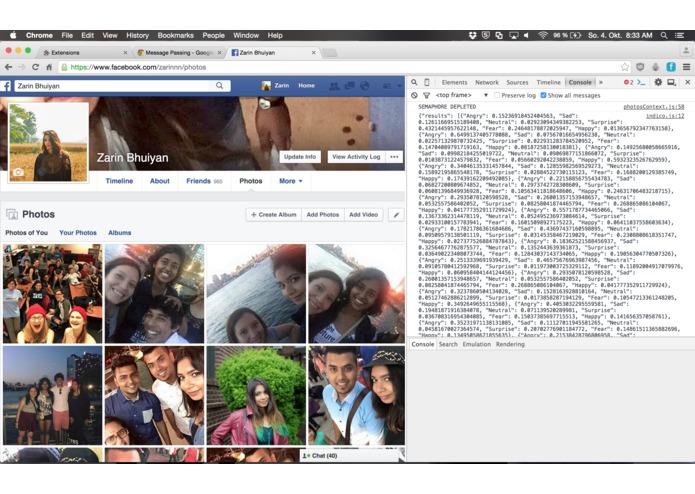The height and width of the screenshot is (494, 695).
Task: Open the profile ellipsis options button
Action: click(x=394, y=157)
